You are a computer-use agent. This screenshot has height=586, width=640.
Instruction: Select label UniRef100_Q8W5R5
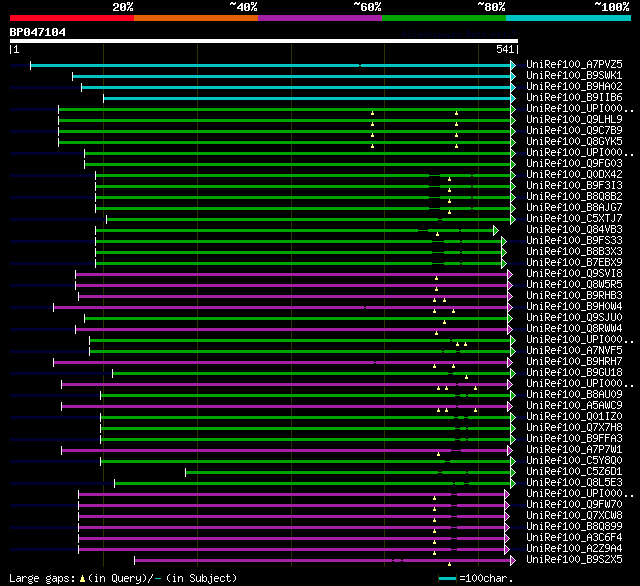click(x=574, y=285)
